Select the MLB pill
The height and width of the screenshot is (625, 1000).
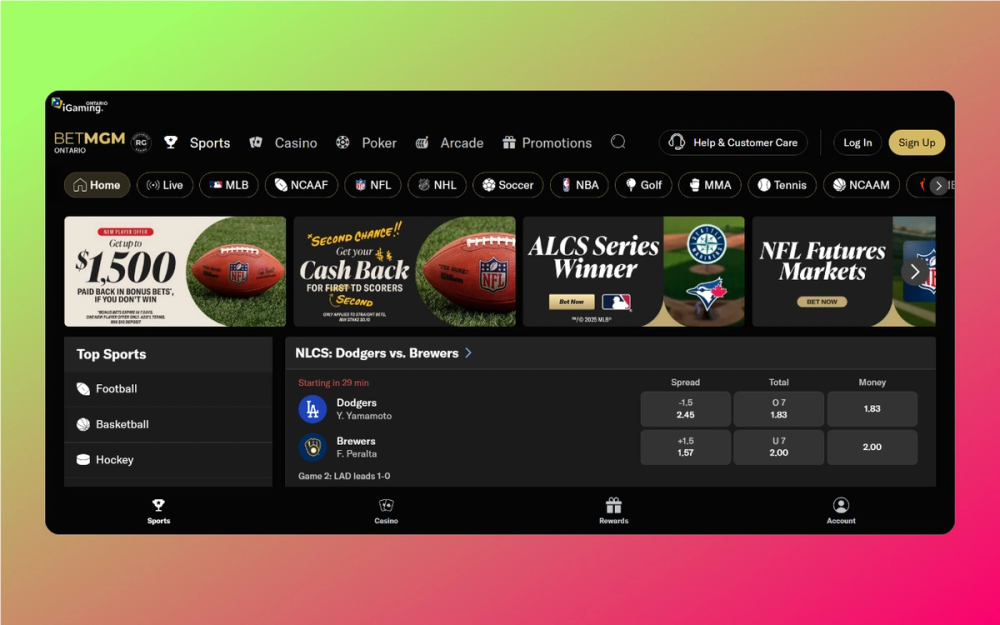(x=229, y=185)
